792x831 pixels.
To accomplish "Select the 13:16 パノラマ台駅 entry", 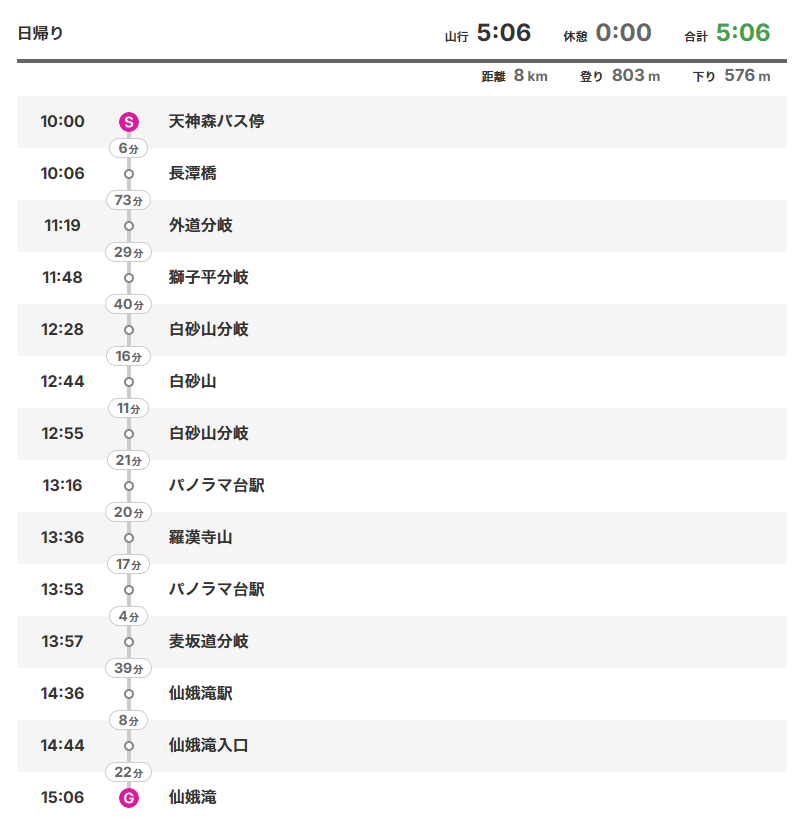I will [216, 486].
